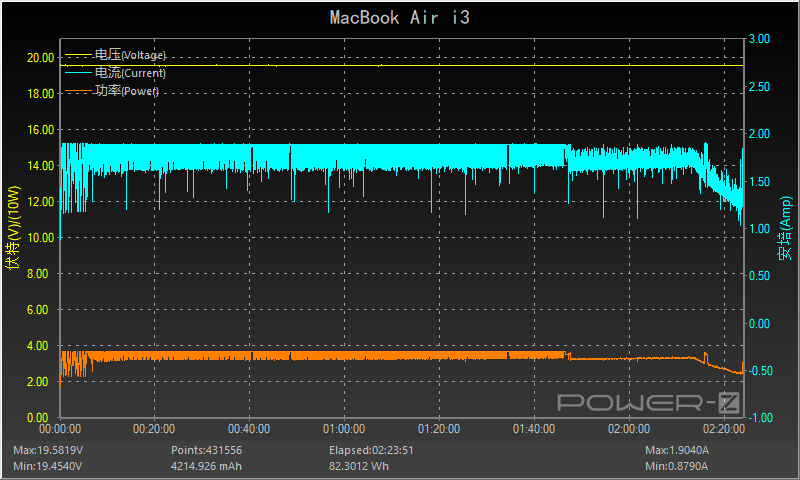Toggle the 功率(Power) legend entry
This screenshot has width=800, height=480.
click(x=127, y=91)
